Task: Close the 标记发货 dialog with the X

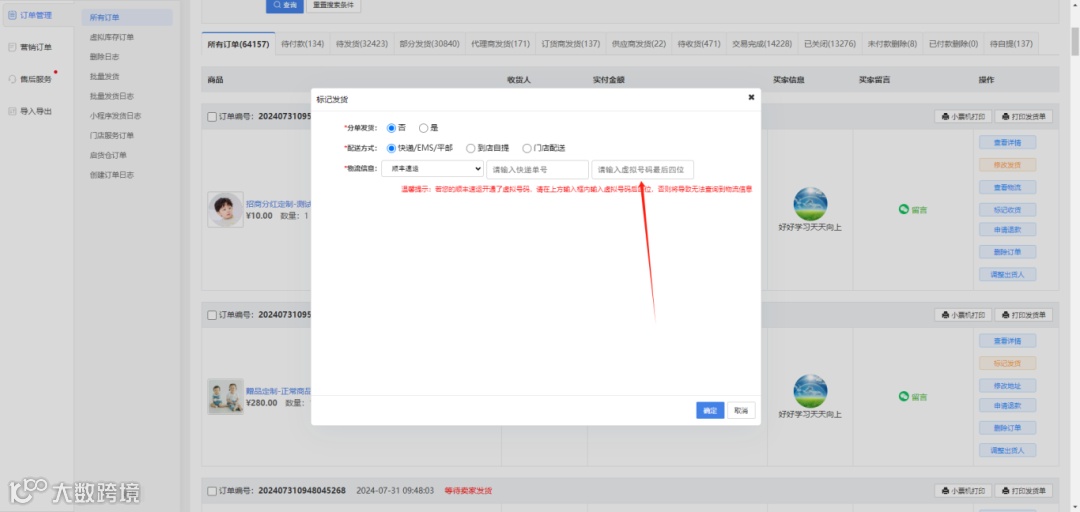Action: [x=751, y=98]
